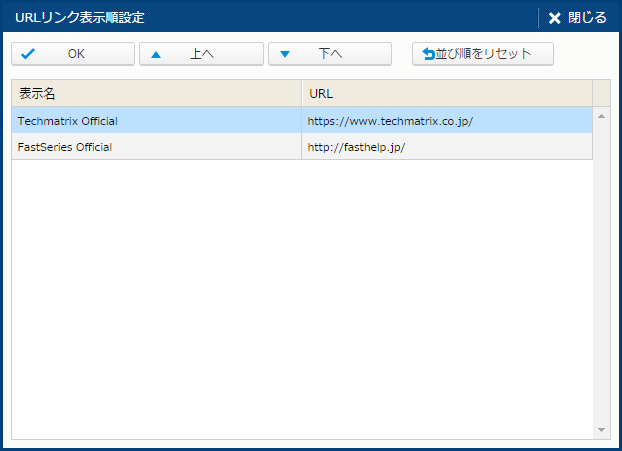Click the http://fasthelp.jp/ URL cell
This screenshot has width=622, height=451.
click(x=356, y=147)
